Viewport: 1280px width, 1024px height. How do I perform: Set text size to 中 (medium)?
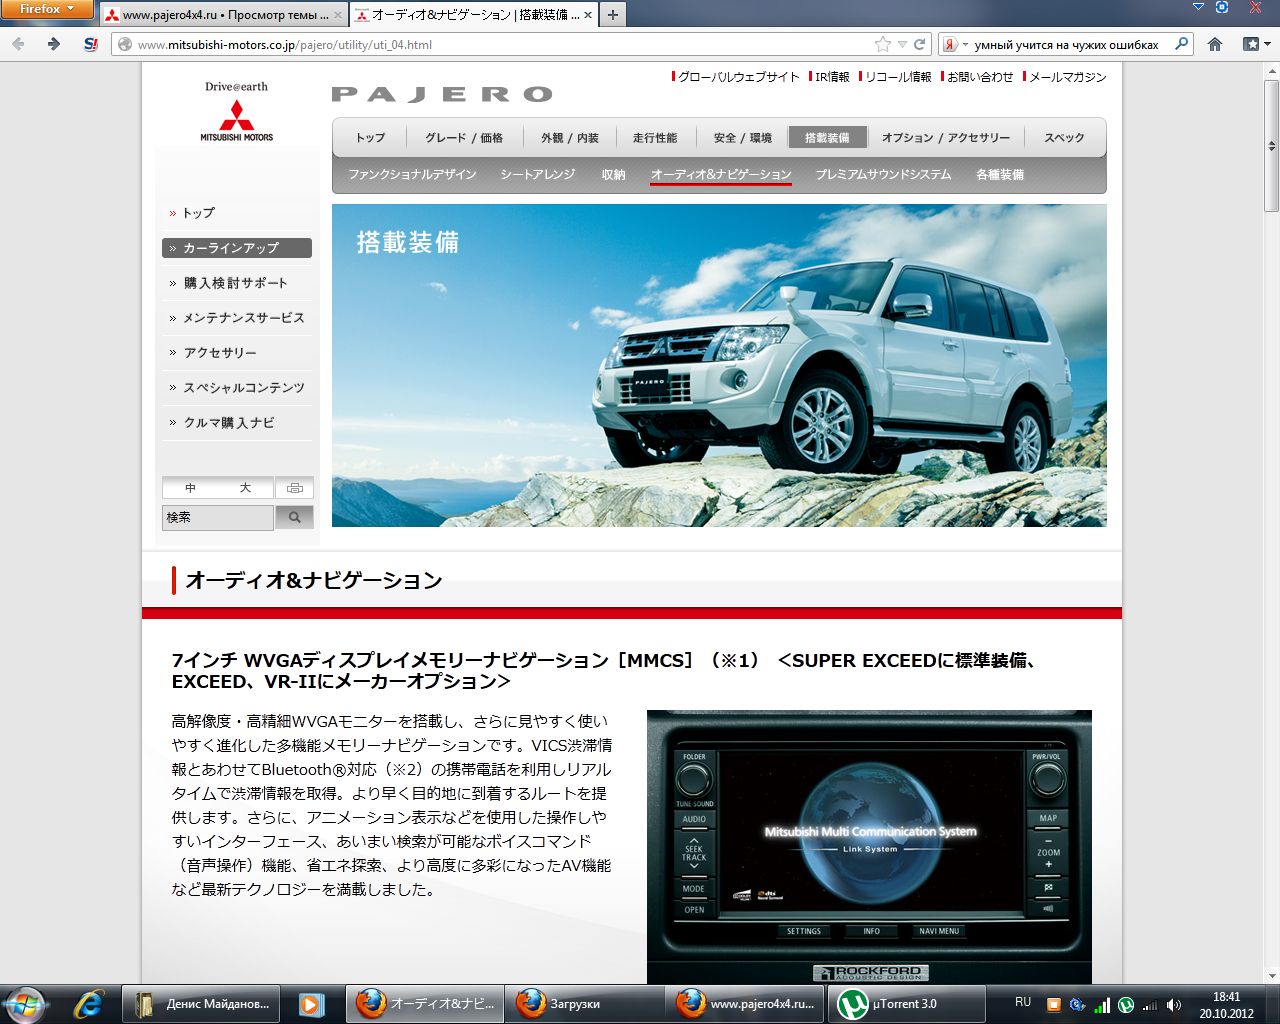(x=190, y=488)
